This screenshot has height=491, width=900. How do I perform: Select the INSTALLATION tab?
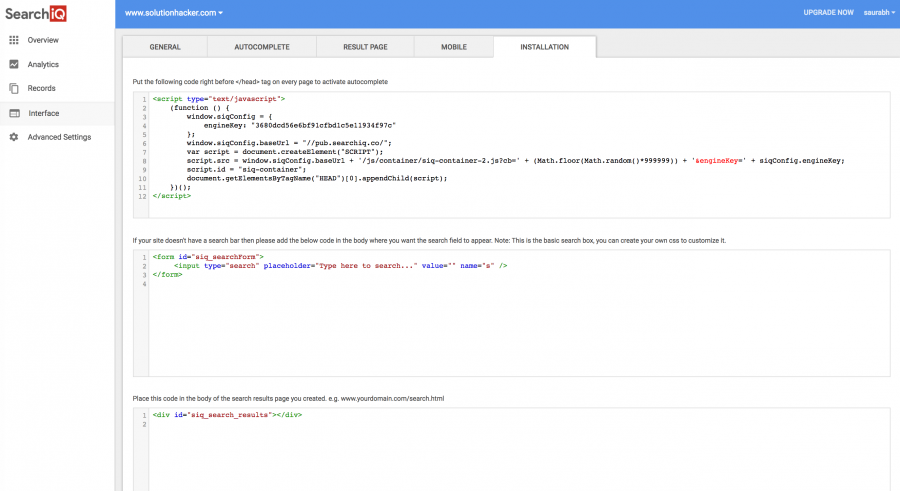(x=545, y=47)
